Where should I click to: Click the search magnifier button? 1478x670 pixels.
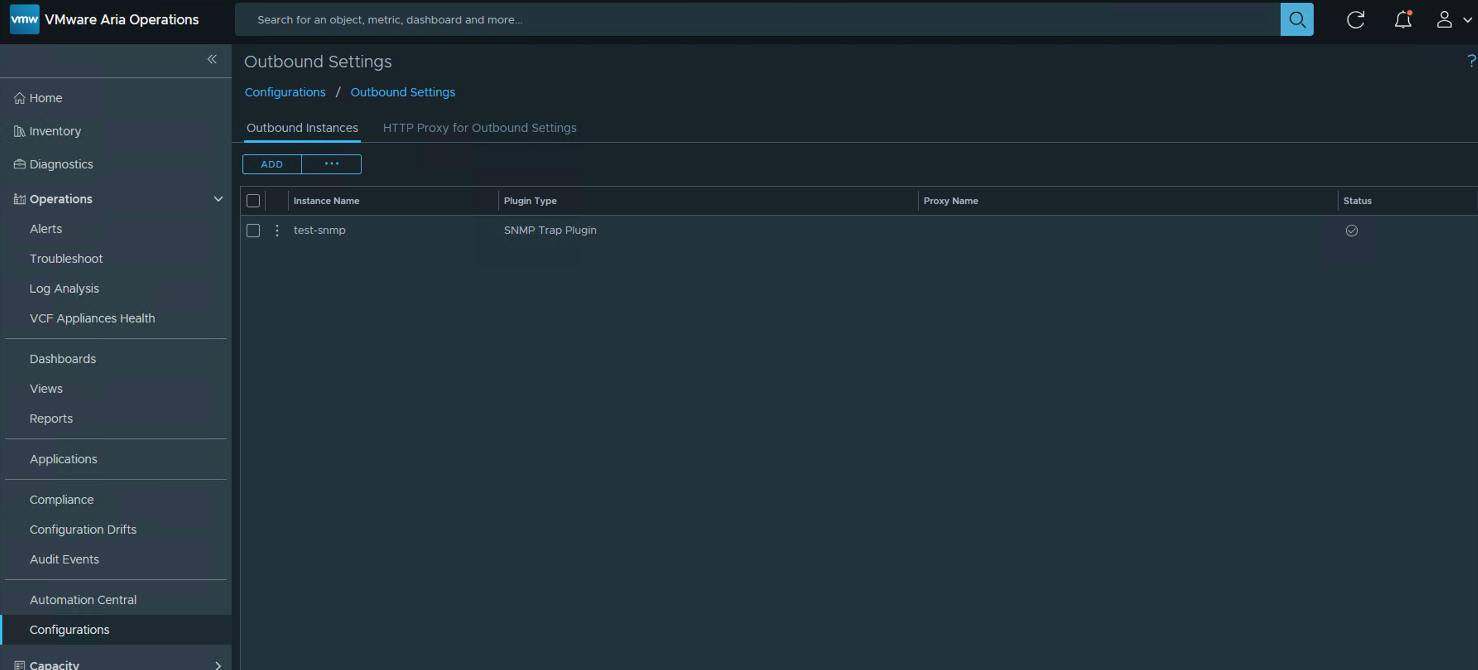pyautogui.click(x=1297, y=20)
